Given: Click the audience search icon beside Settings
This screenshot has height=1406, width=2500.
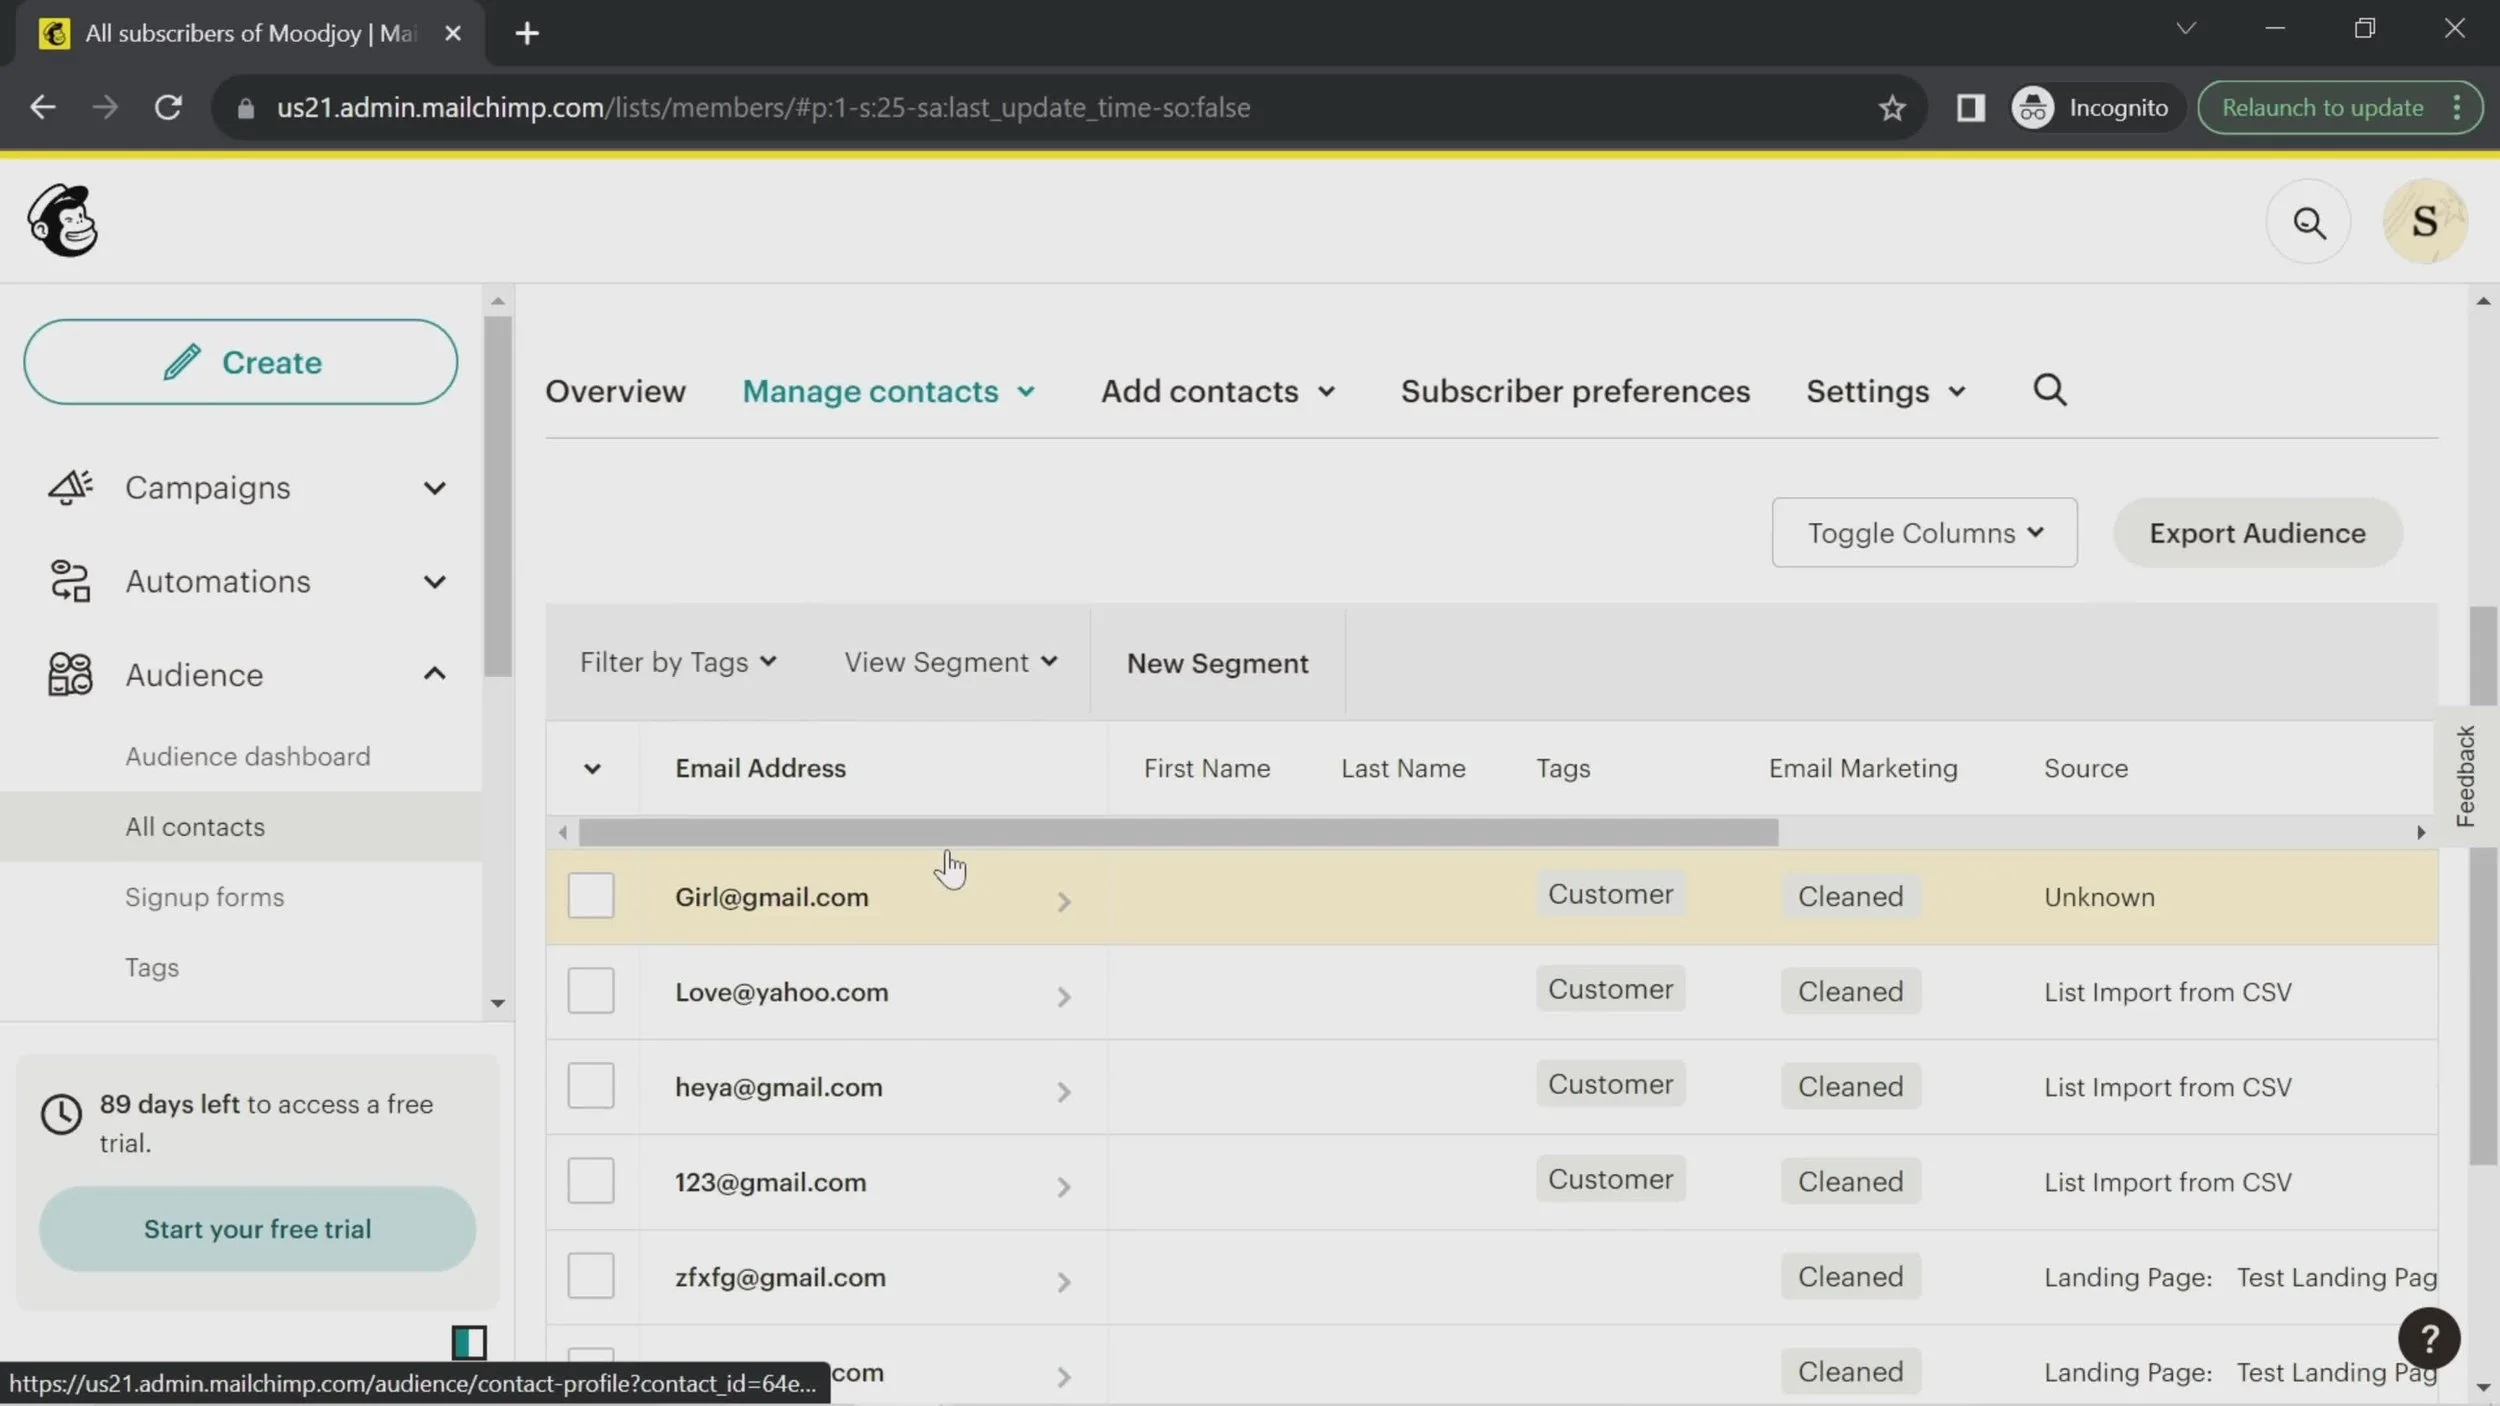Looking at the screenshot, I should (2049, 390).
